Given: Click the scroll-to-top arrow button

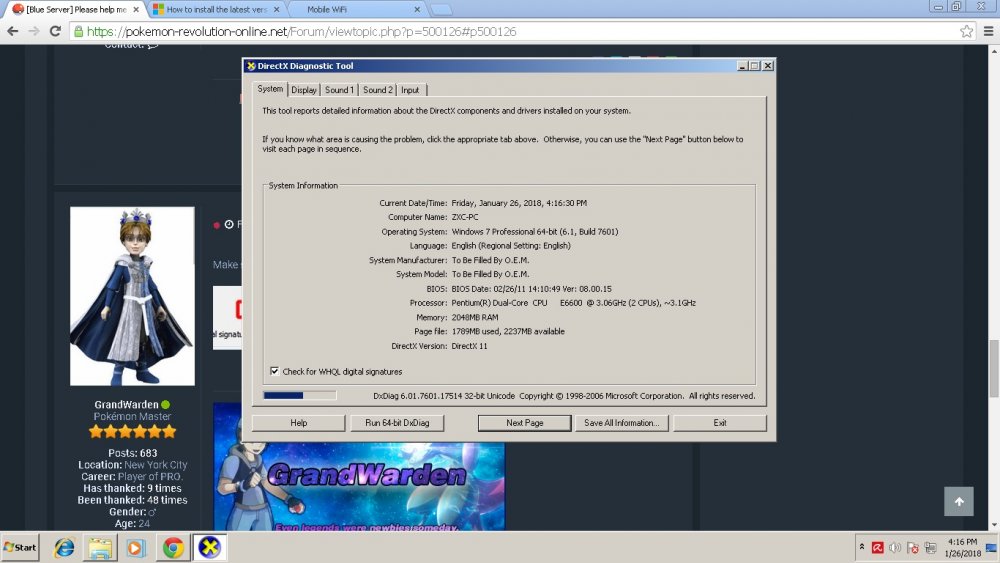Looking at the screenshot, I should pos(958,502).
